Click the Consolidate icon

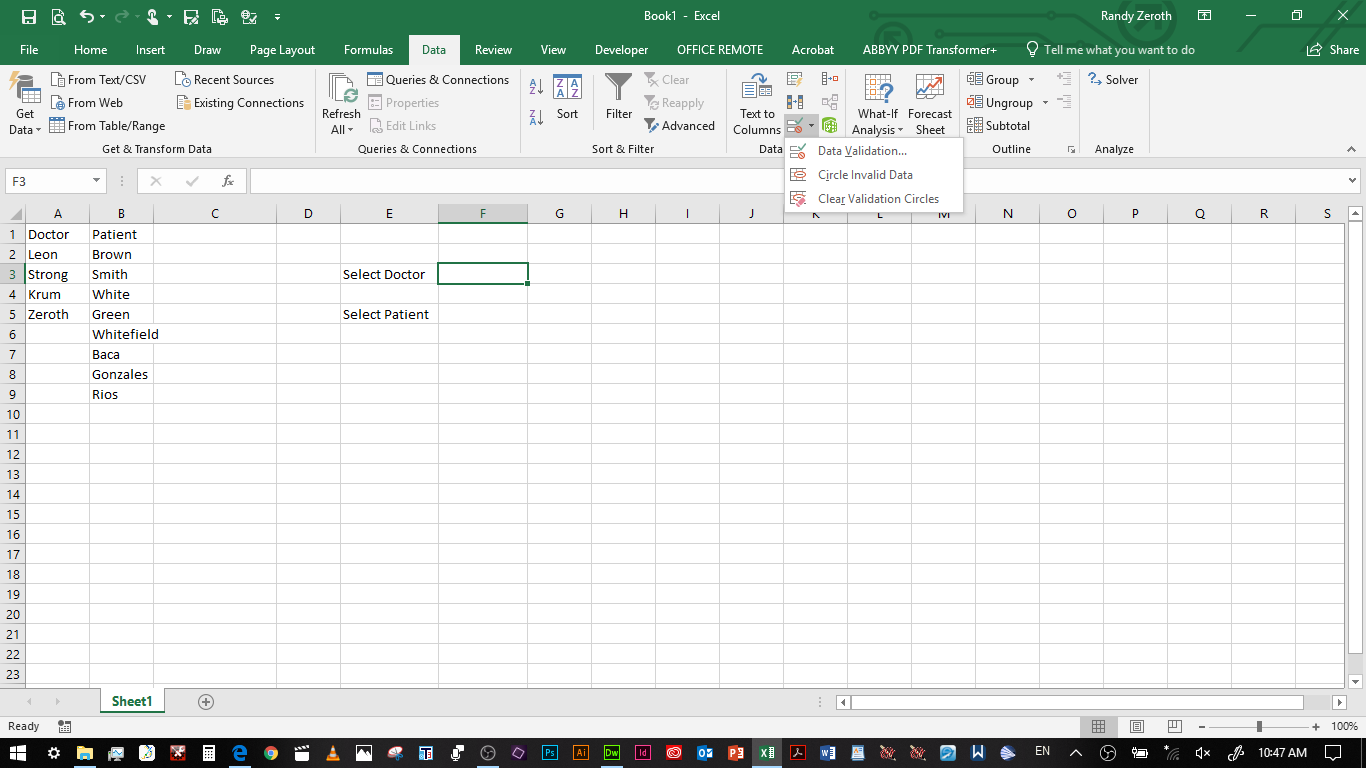click(x=830, y=79)
